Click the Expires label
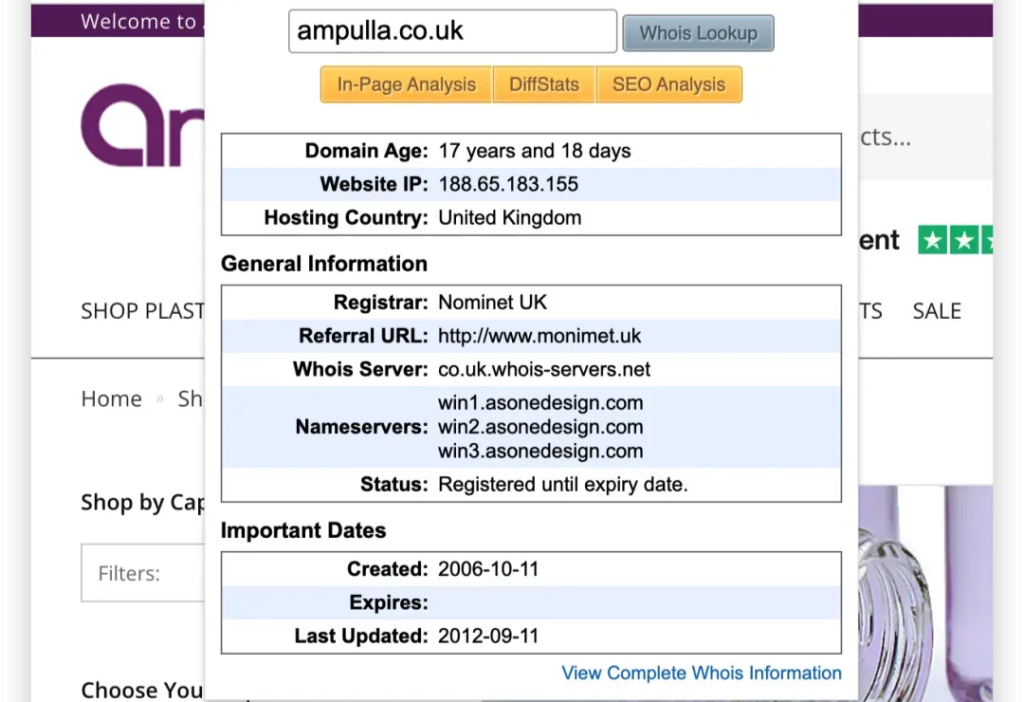 (389, 602)
